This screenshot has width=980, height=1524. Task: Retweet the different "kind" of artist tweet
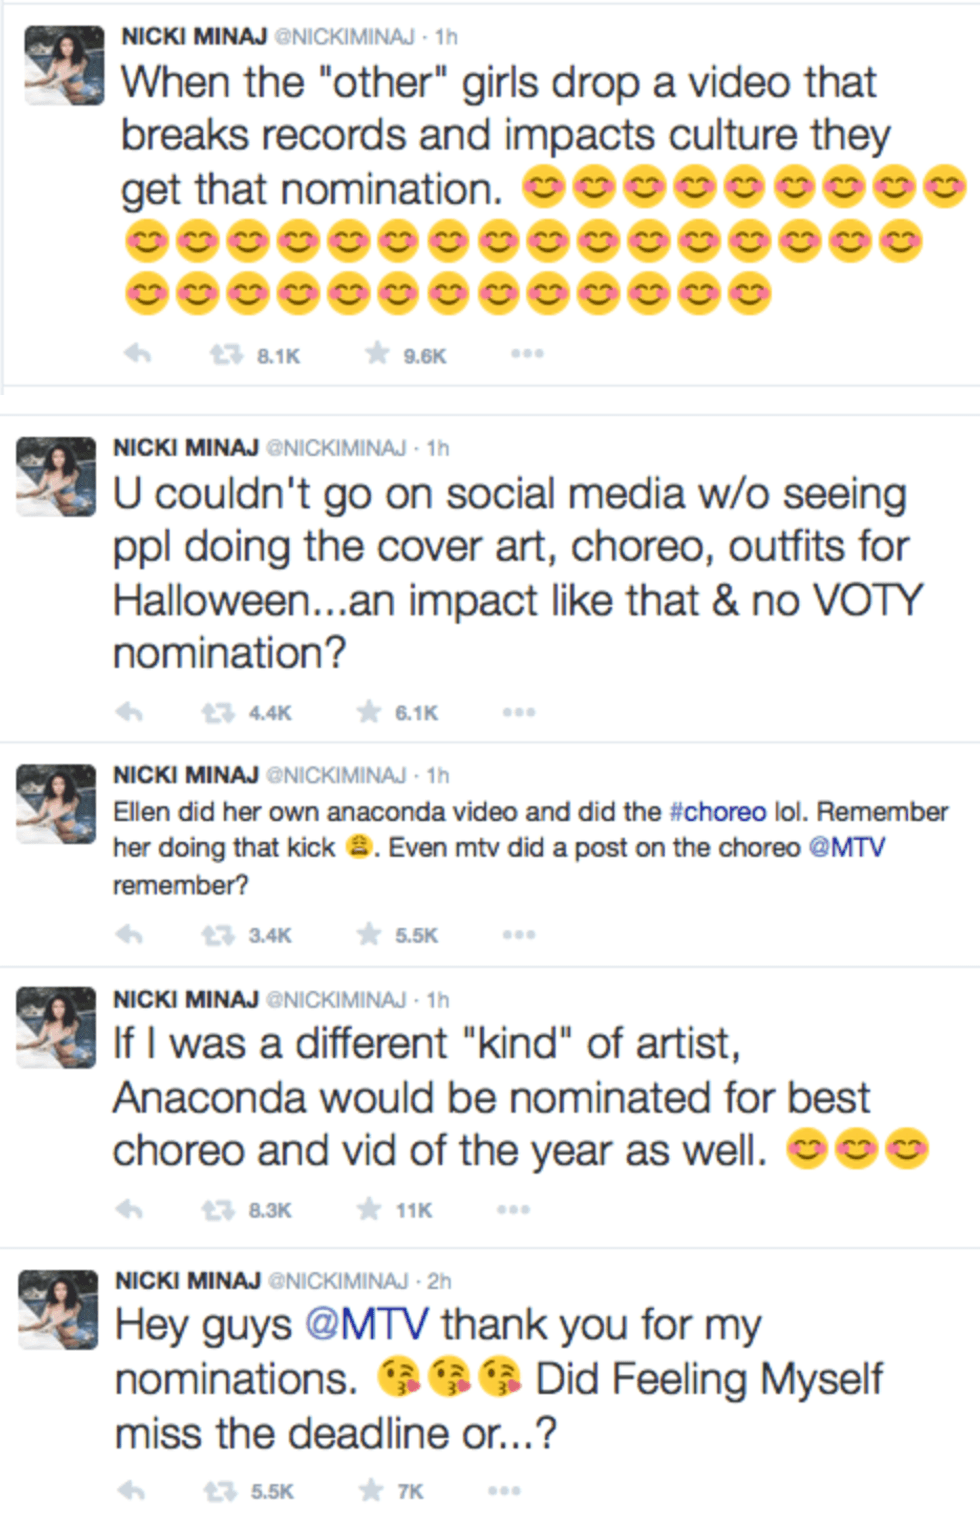click(x=218, y=1211)
